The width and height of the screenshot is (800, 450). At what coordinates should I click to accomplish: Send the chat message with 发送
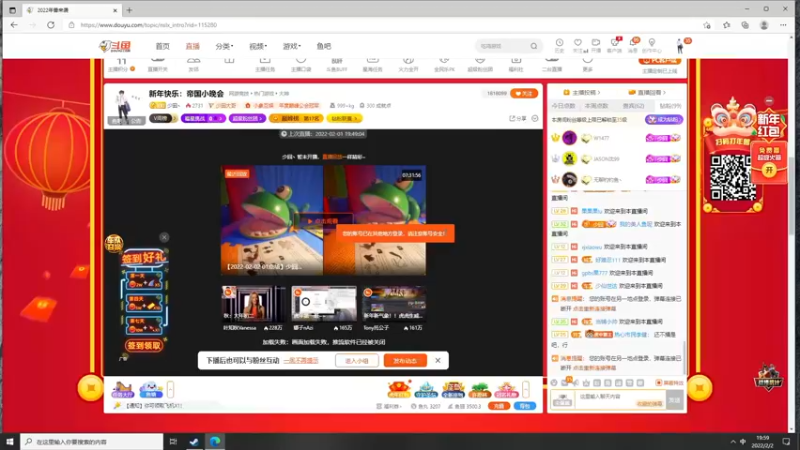tap(674, 400)
